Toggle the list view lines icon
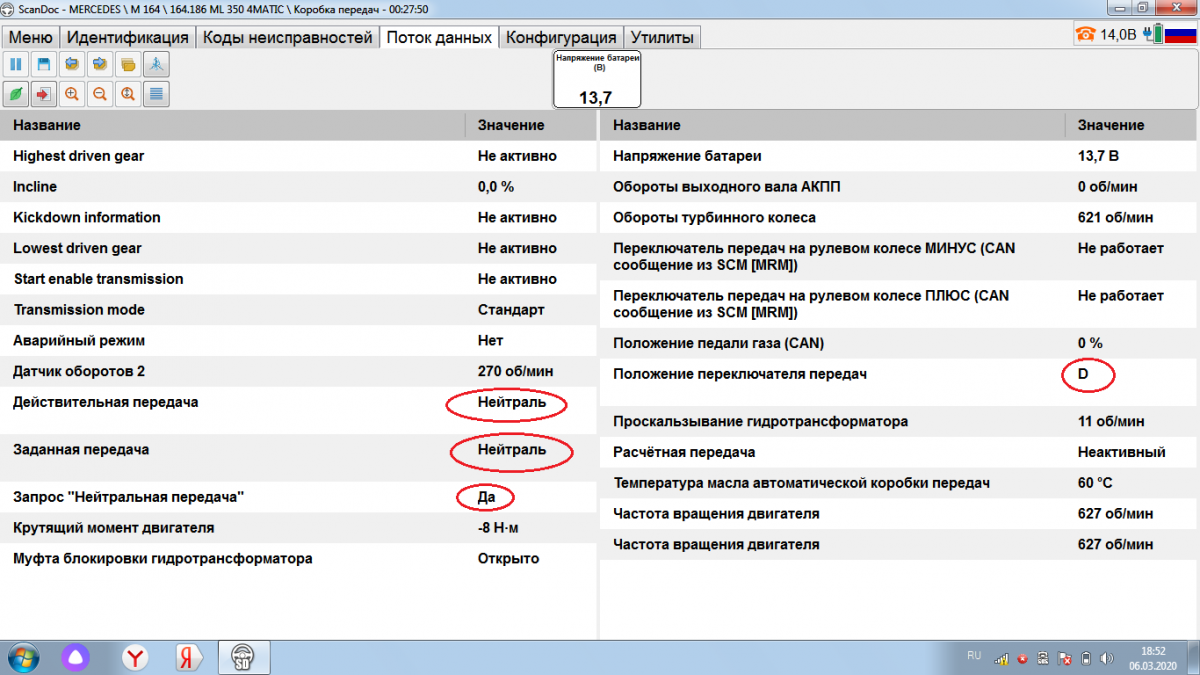 pos(156,94)
